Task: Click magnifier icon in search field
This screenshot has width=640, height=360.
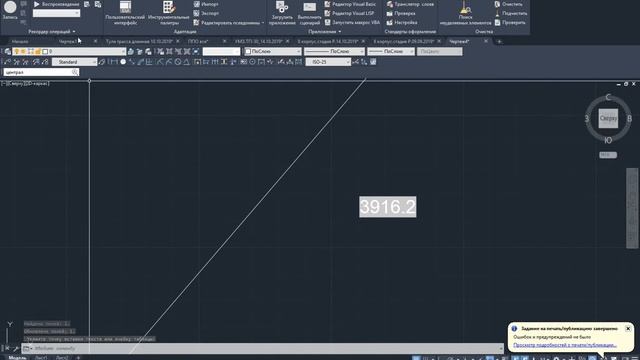Action: [75, 72]
